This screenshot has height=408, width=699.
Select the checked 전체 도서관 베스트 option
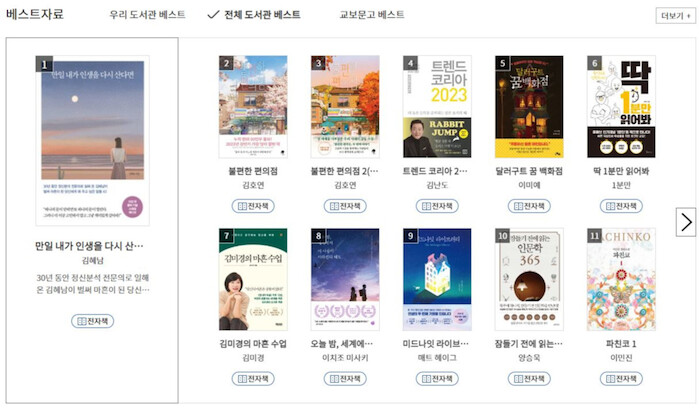[253, 15]
